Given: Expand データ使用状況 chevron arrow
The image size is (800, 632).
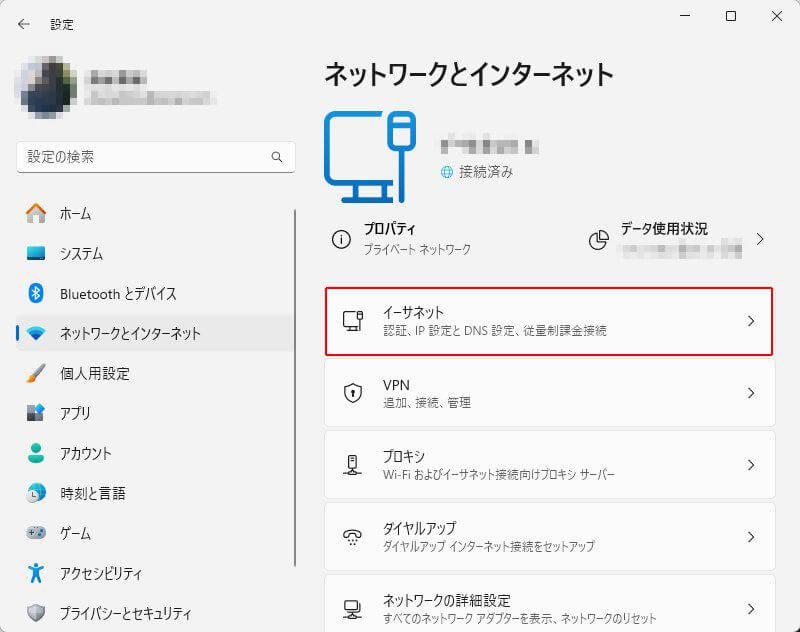Looking at the screenshot, I should point(760,239).
